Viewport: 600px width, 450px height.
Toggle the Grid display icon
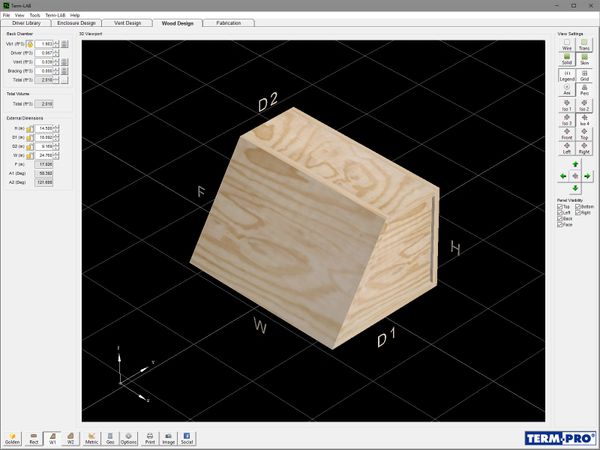[584, 75]
